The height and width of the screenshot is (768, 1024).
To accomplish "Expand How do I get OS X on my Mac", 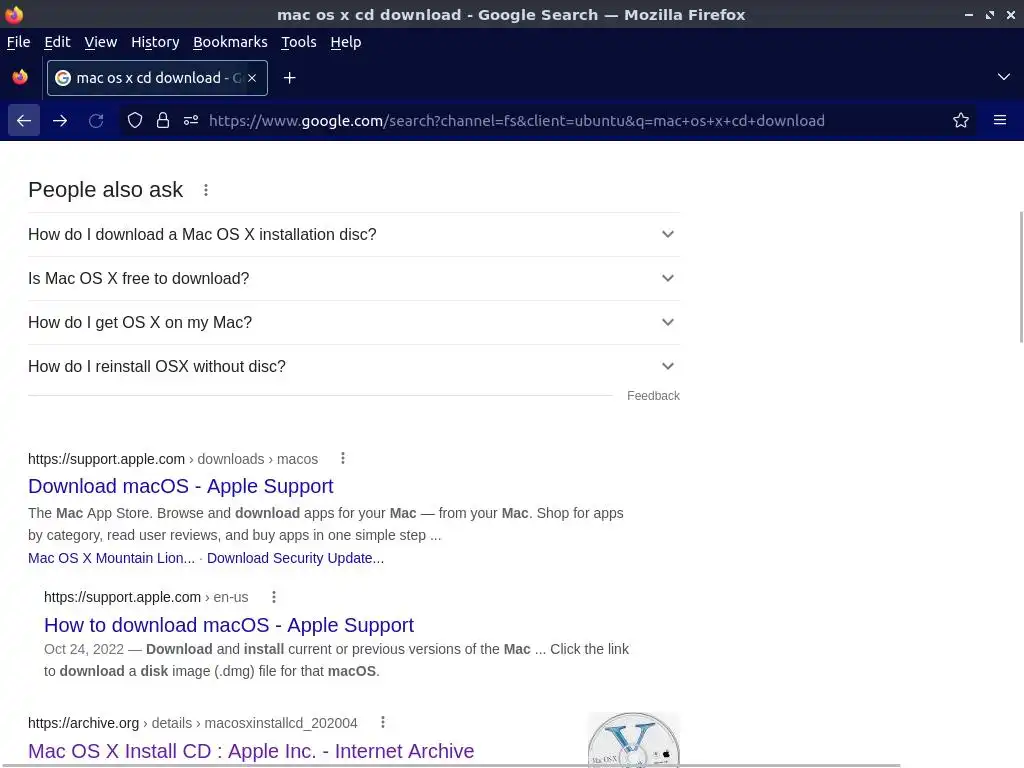I will point(353,323).
